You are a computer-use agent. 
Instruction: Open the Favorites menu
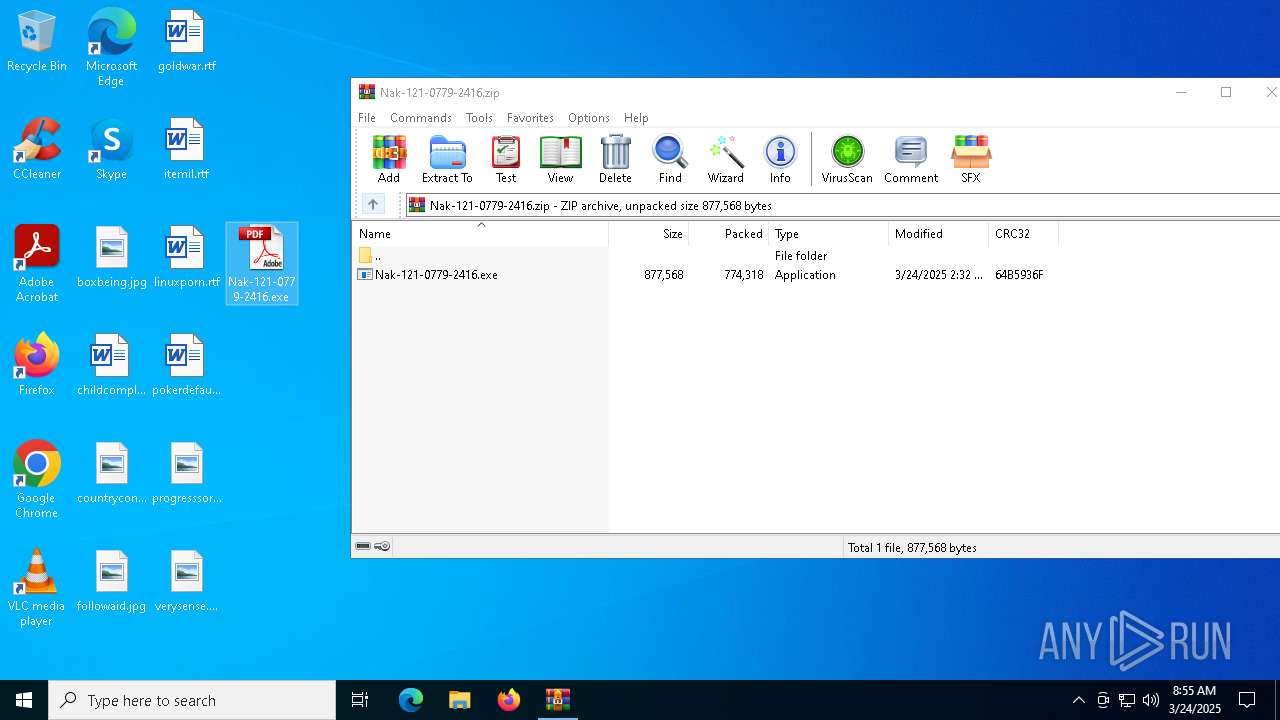[530, 117]
